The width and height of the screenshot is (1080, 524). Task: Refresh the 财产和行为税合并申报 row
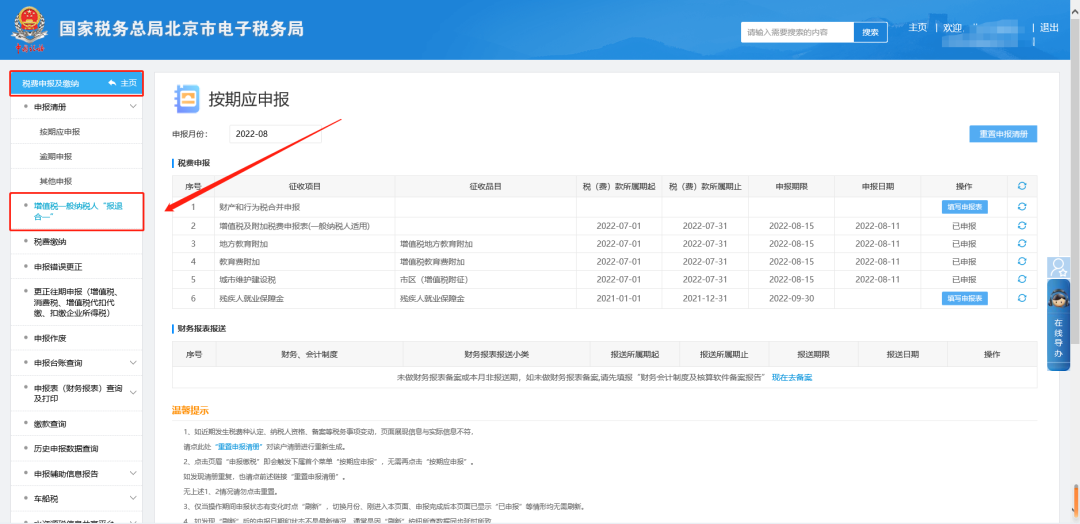[x=1021, y=207]
